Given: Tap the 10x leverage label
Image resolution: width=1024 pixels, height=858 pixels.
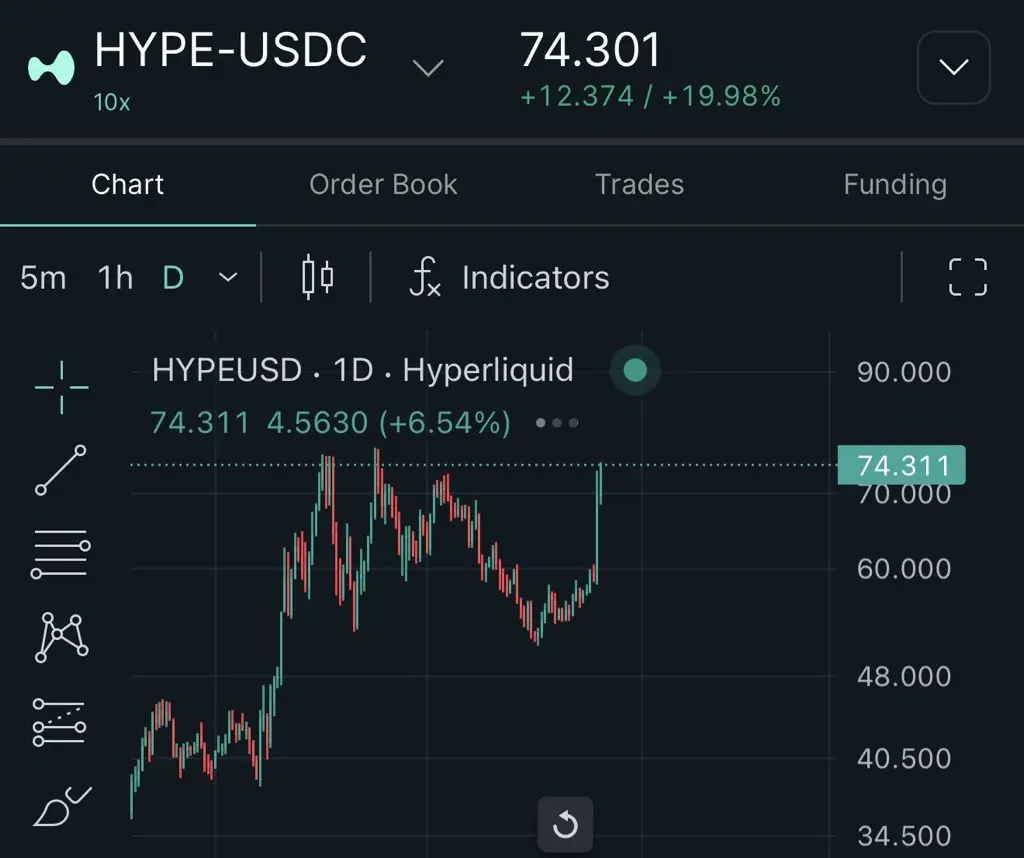Looking at the screenshot, I should pos(112,102).
